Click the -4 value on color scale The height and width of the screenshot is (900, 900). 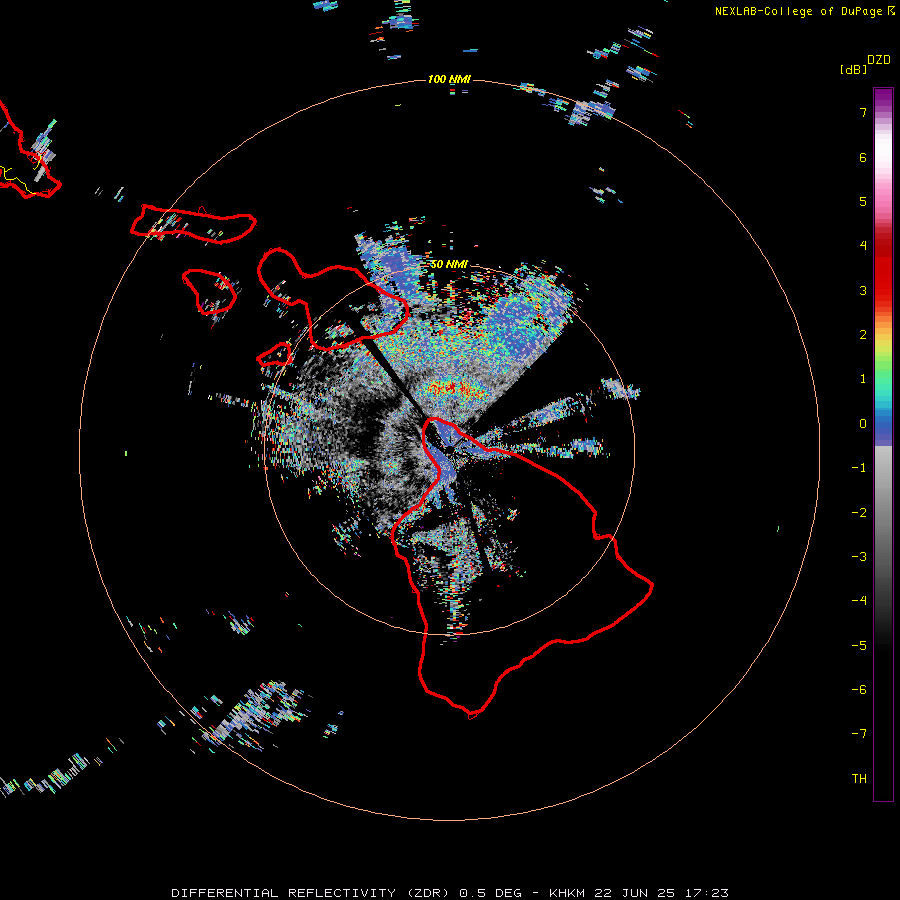[859, 600]
